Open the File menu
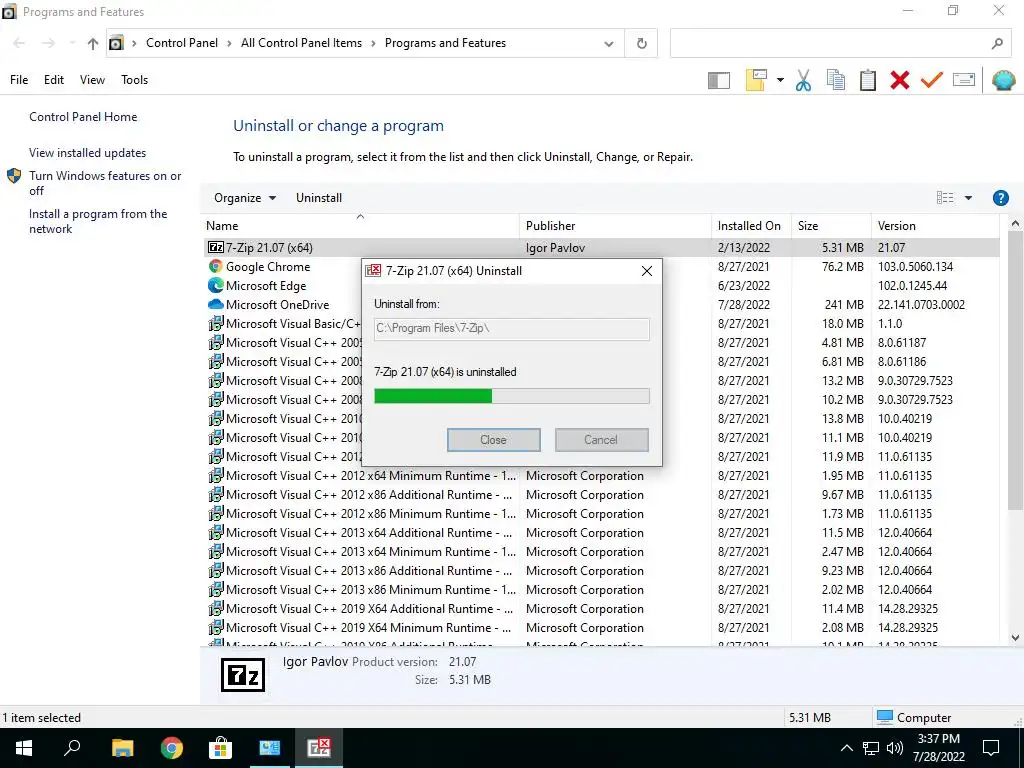This screenshot has width=1024, height=768. 19,80
